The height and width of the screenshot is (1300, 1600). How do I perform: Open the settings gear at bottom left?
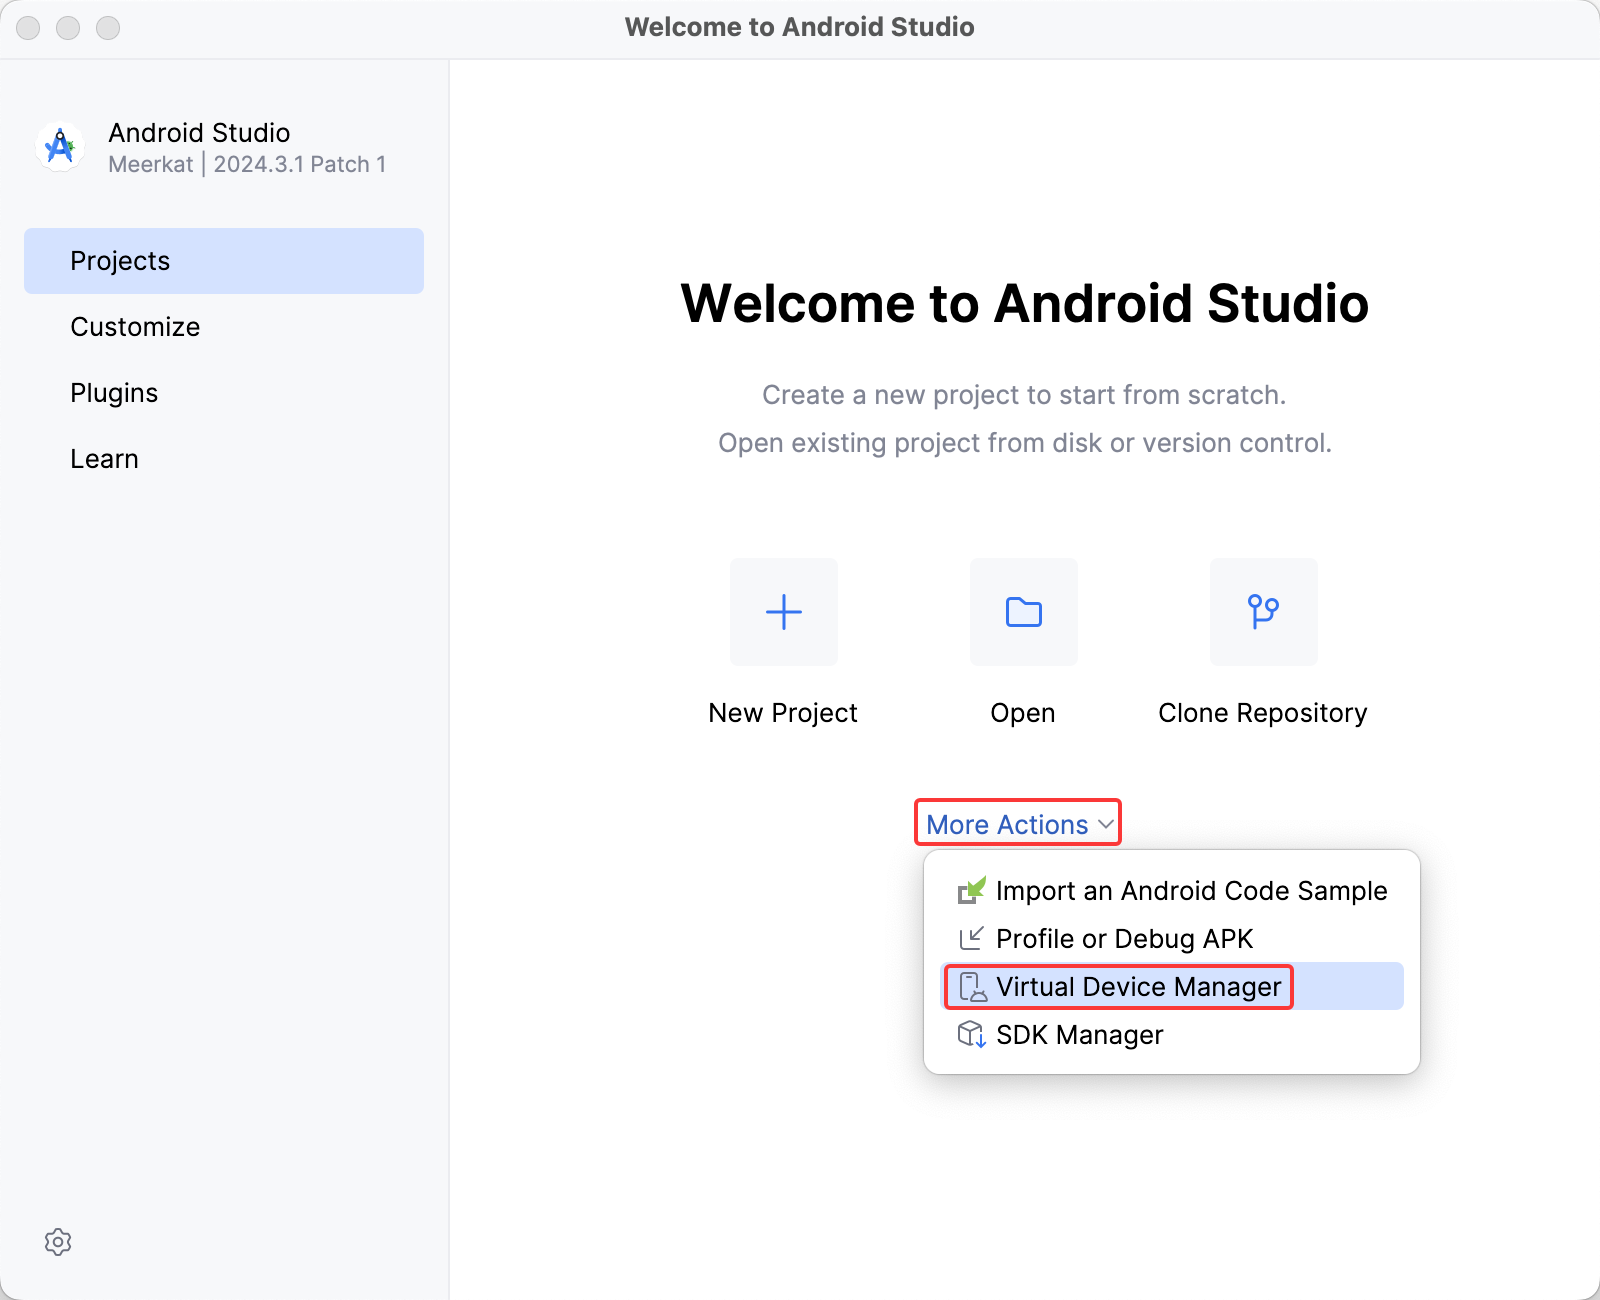(x=59, y=1242)
